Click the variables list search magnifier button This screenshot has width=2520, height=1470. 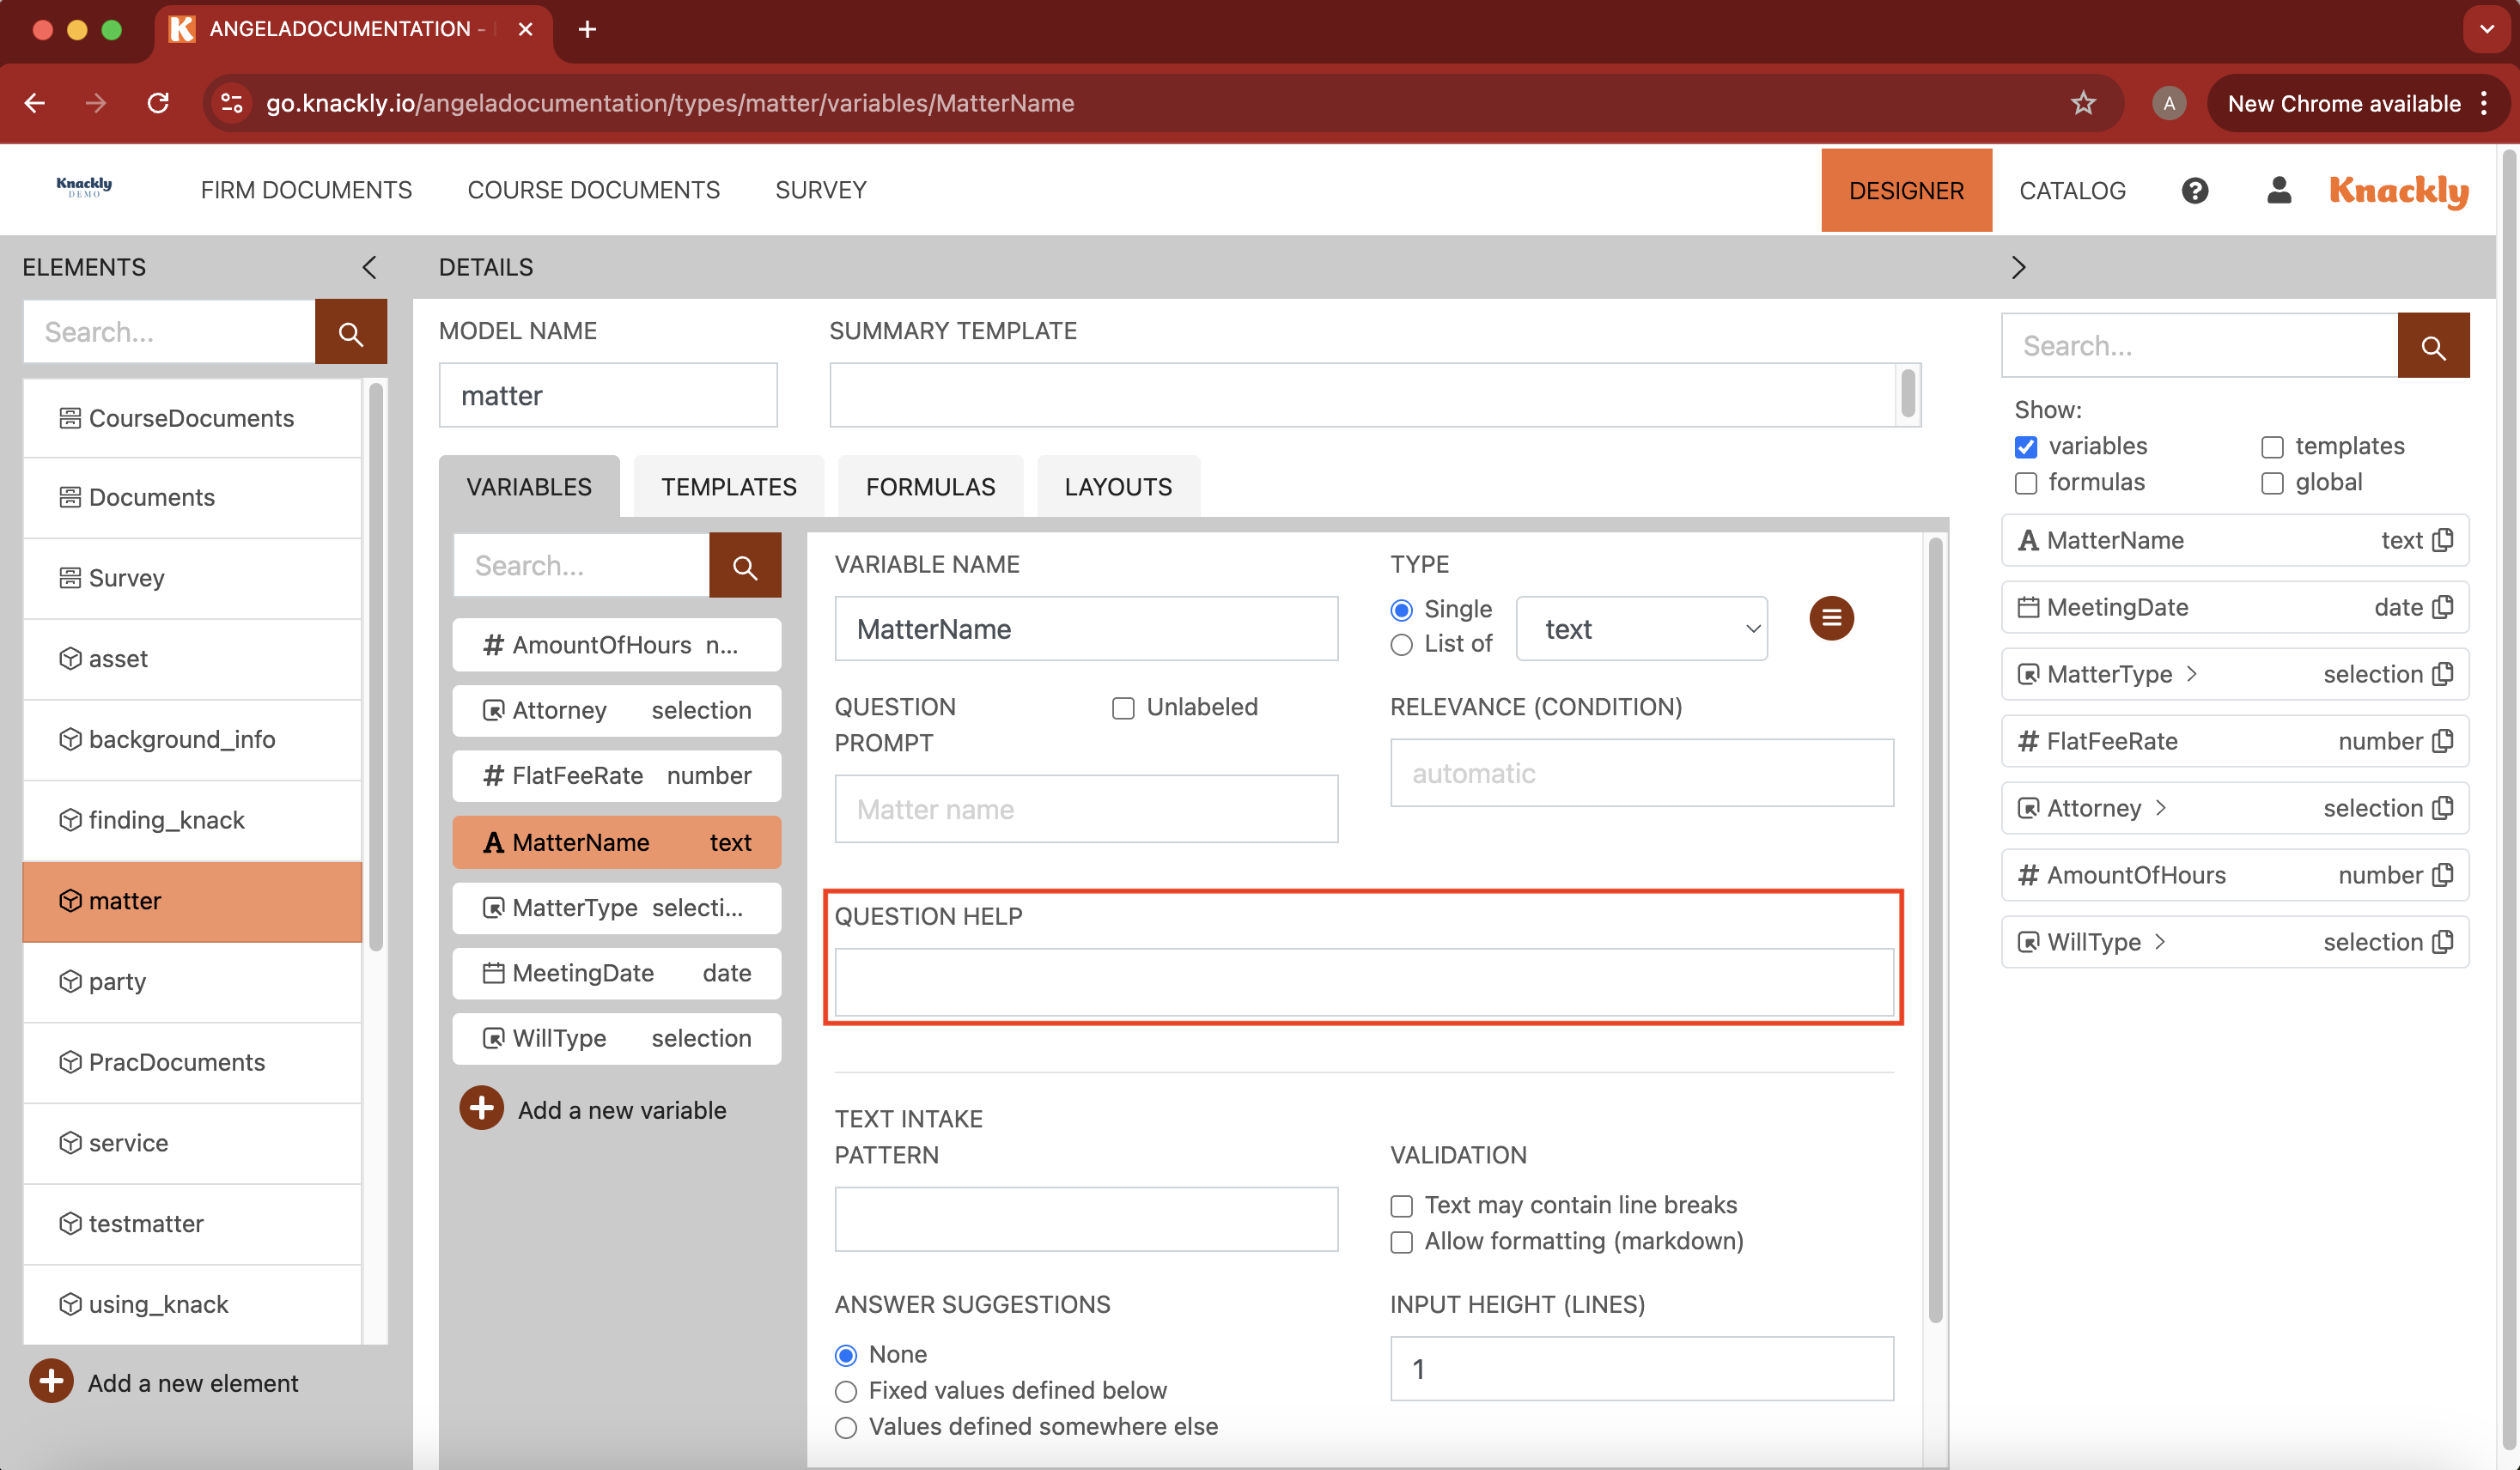pyautogui.click(x=744, y=566)
